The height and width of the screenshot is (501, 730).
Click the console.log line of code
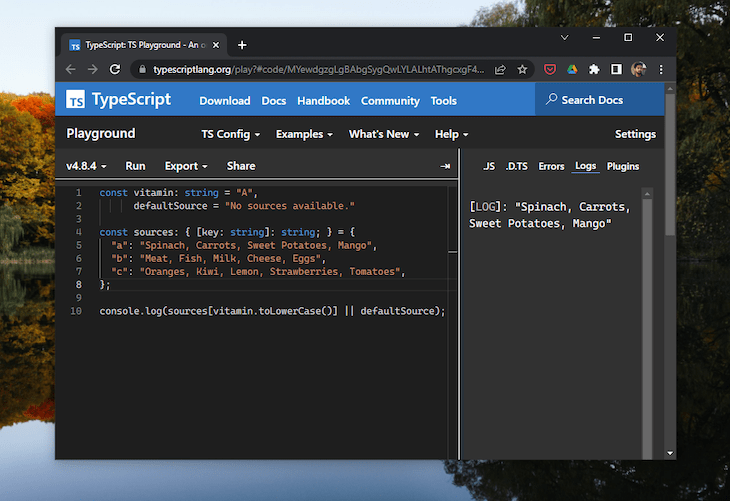pyautogui.click(x=272, y=311)
